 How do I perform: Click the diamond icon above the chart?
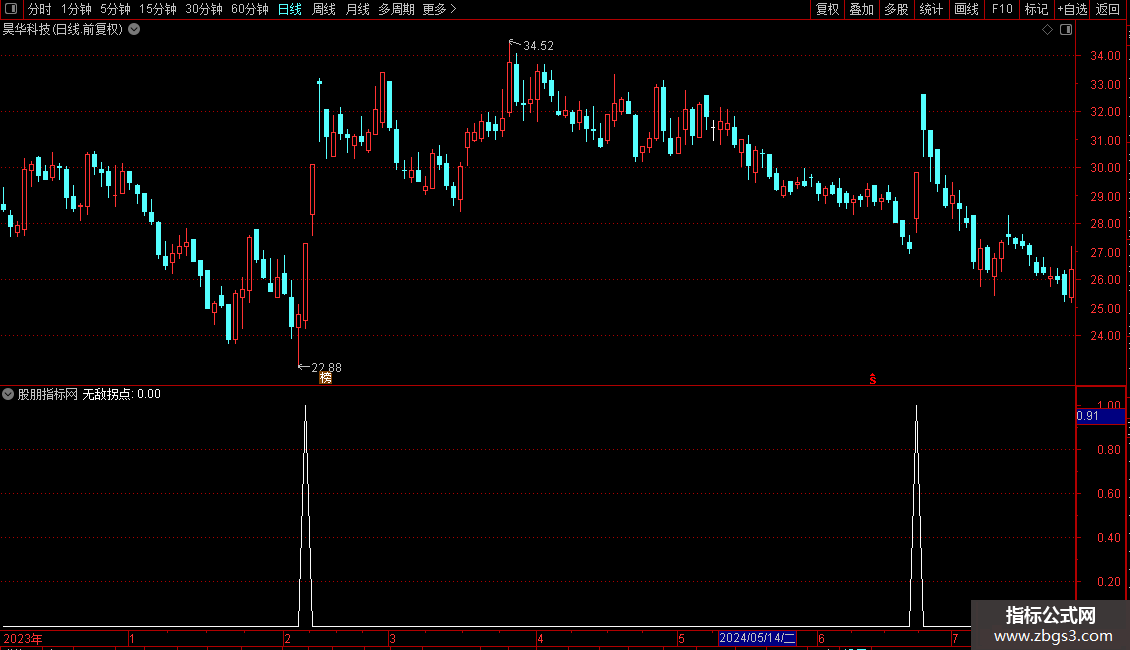[1048, 30]
